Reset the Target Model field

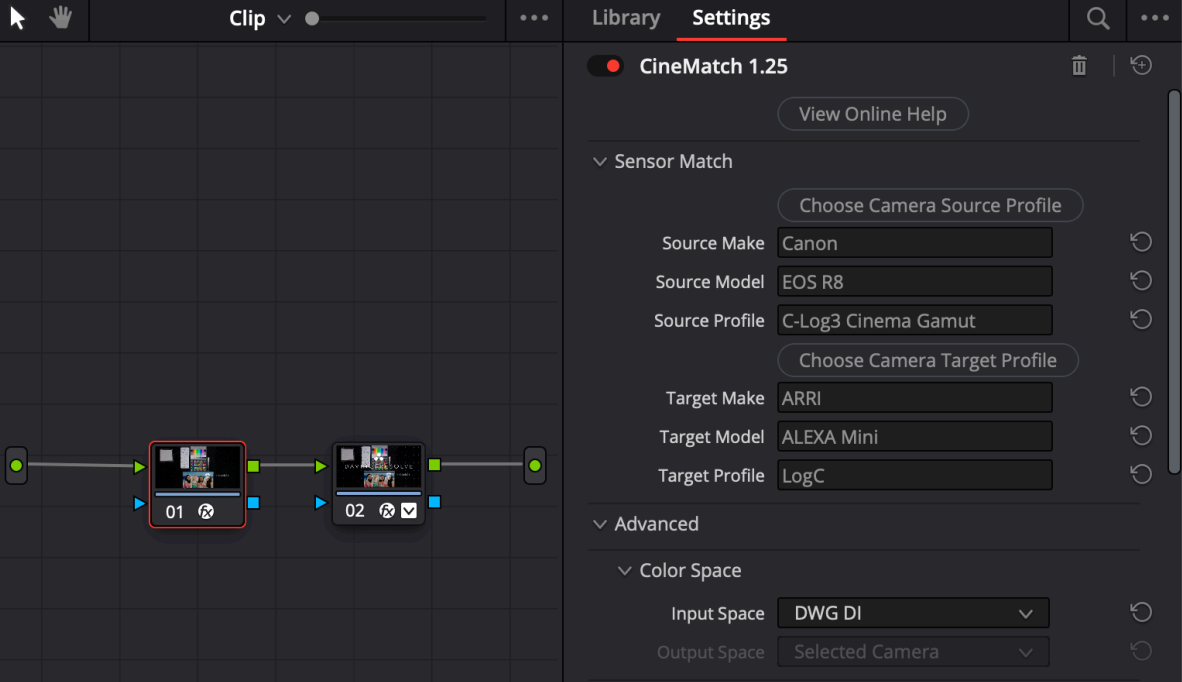coord(1140,436)
